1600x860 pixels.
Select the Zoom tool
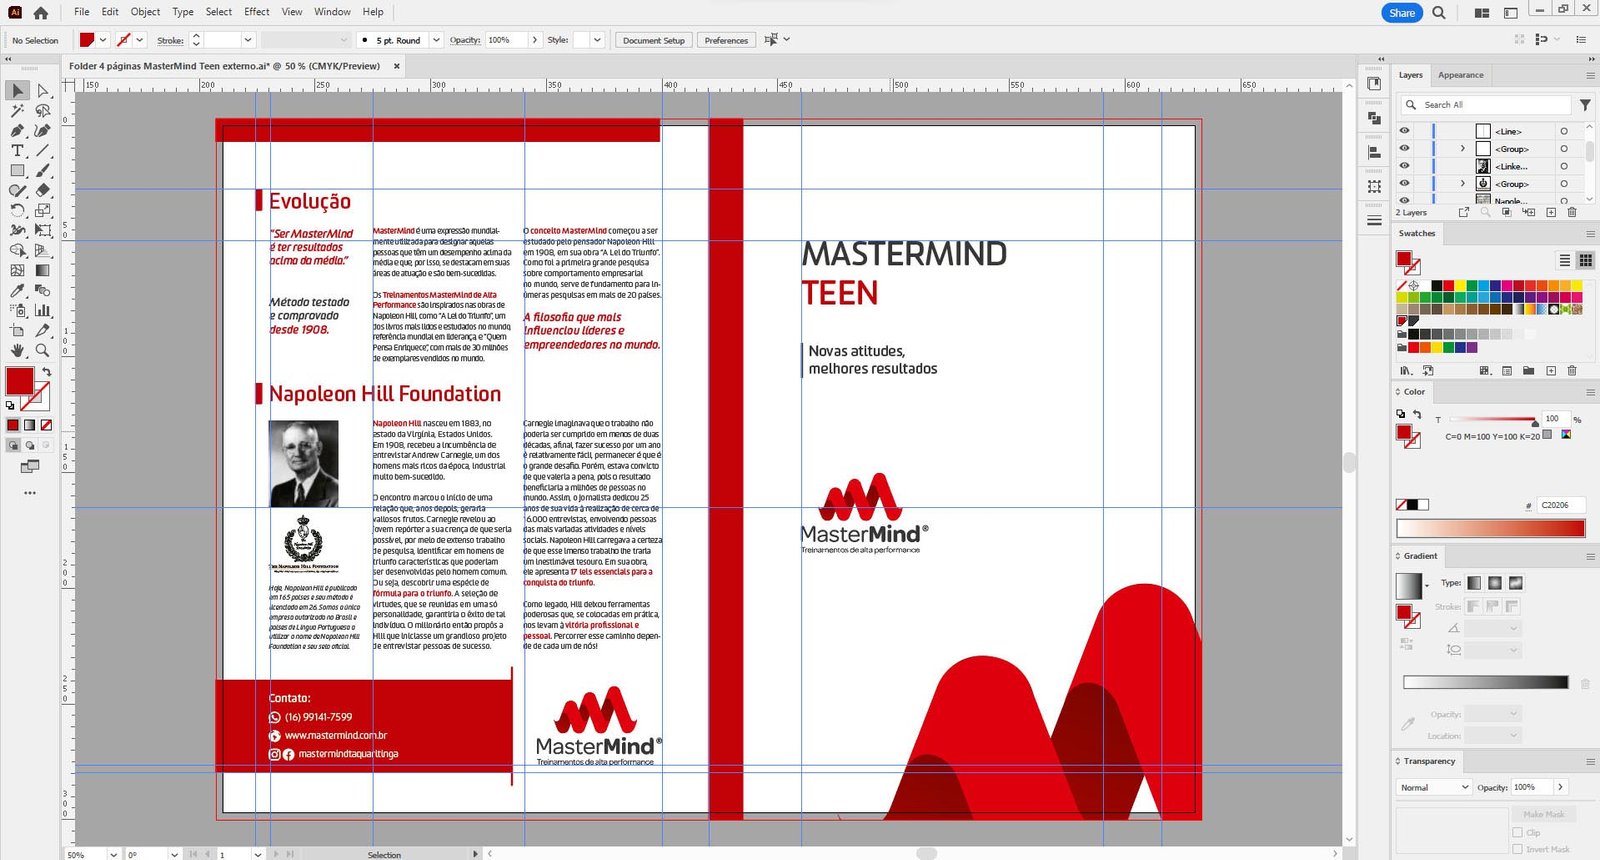(x=43, y=350)
